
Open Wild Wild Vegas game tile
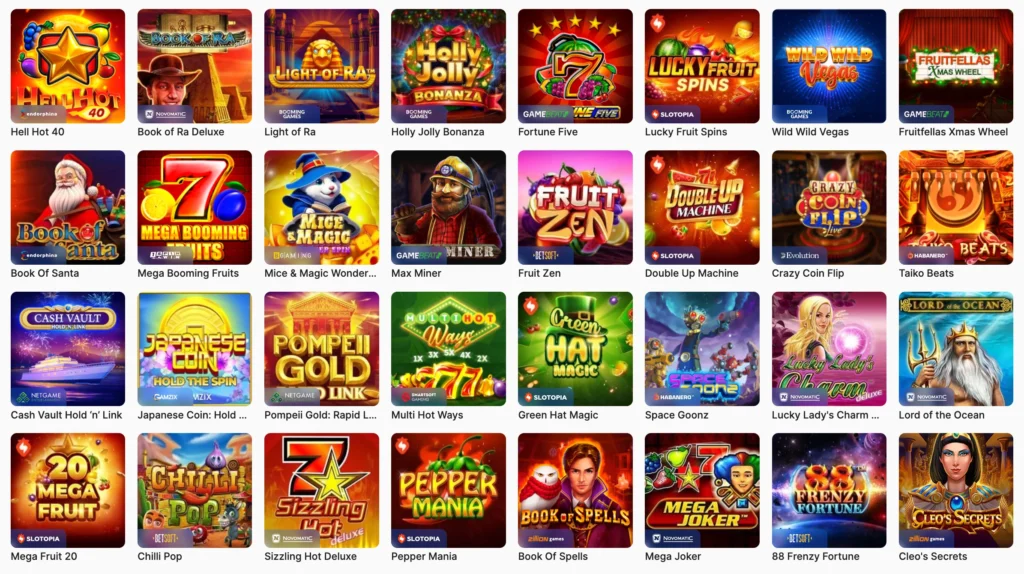829,66
